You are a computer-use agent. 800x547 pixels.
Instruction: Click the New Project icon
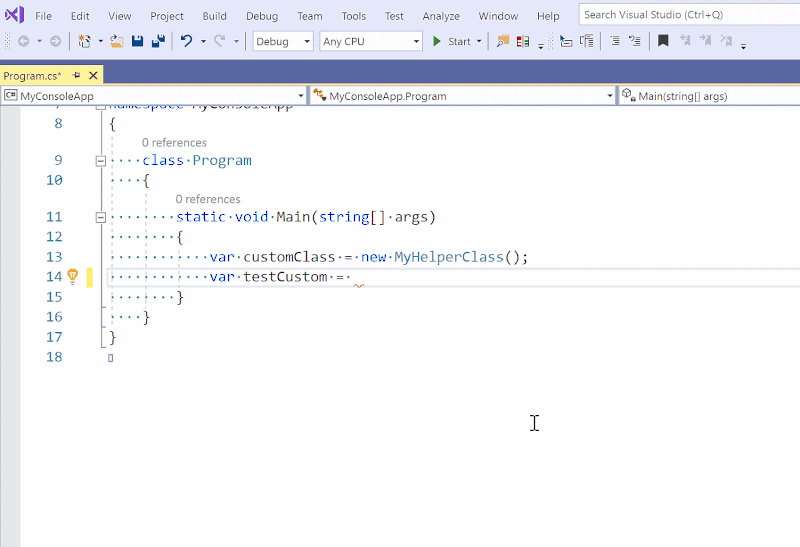84,41
